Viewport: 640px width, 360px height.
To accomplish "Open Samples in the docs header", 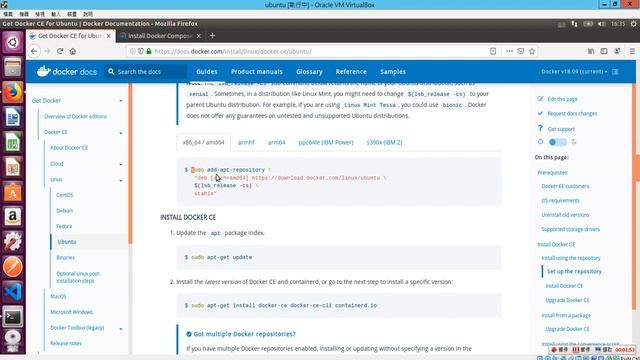I will [393, 71].
